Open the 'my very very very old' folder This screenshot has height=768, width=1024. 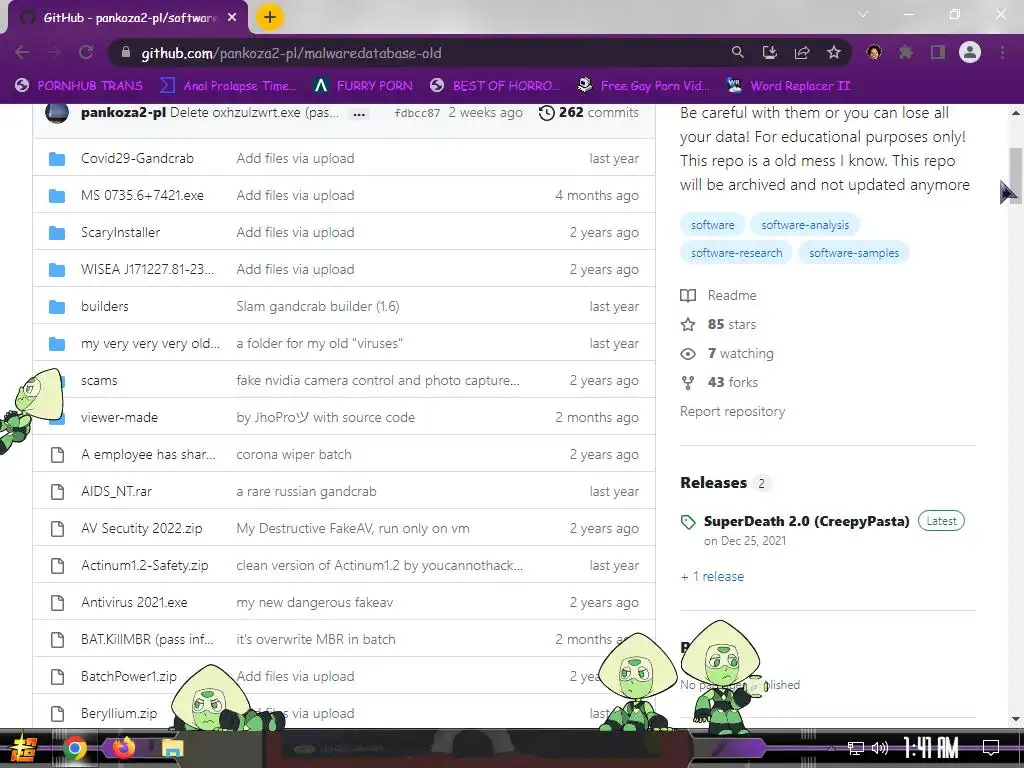point(150,343)
